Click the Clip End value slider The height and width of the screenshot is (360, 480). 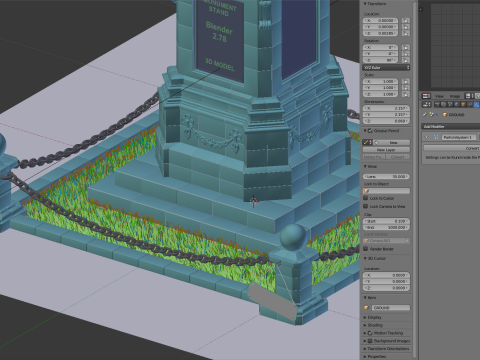click(x=386, y=227)
